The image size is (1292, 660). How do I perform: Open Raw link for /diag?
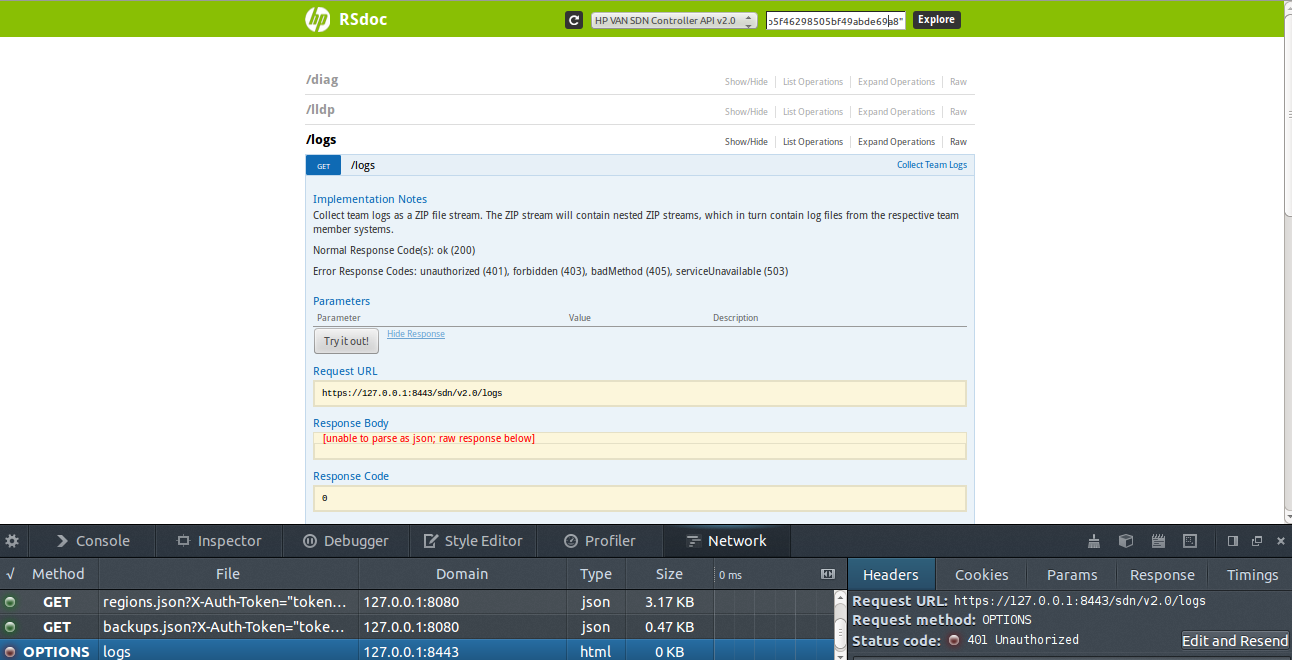958,82
